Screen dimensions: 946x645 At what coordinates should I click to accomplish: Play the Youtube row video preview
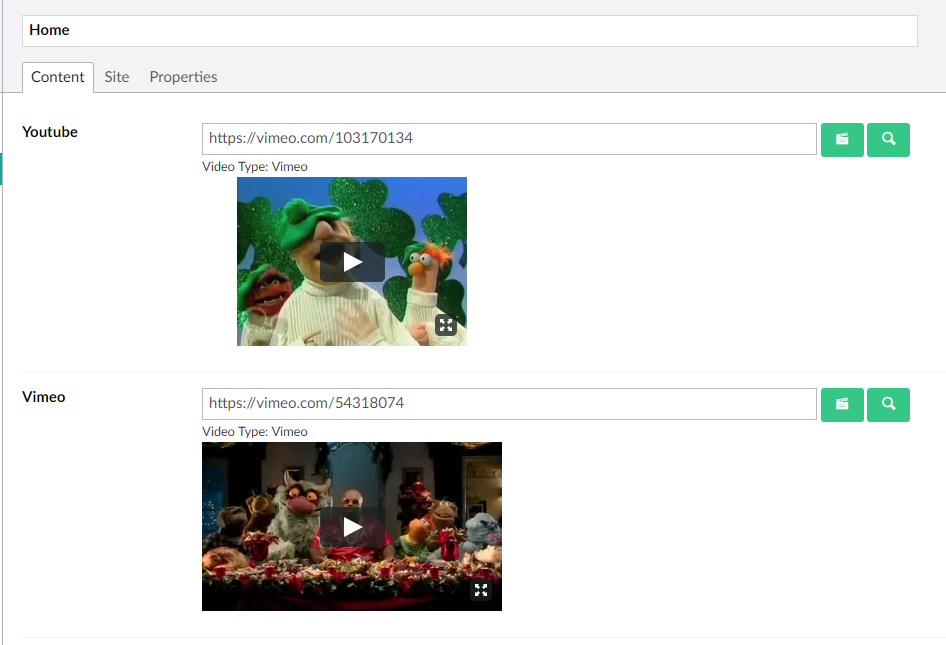pyautogui.click(x=352, y=262)
